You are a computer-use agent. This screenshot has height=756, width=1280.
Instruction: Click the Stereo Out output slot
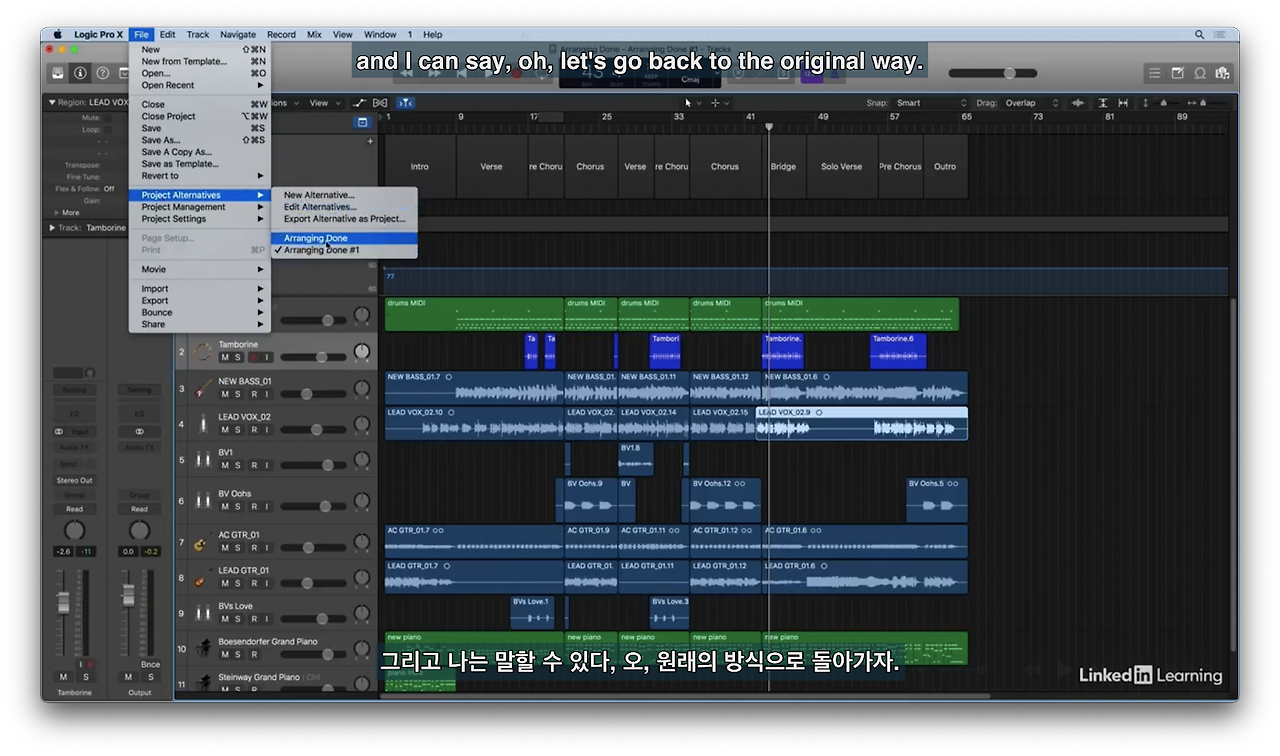74,480
